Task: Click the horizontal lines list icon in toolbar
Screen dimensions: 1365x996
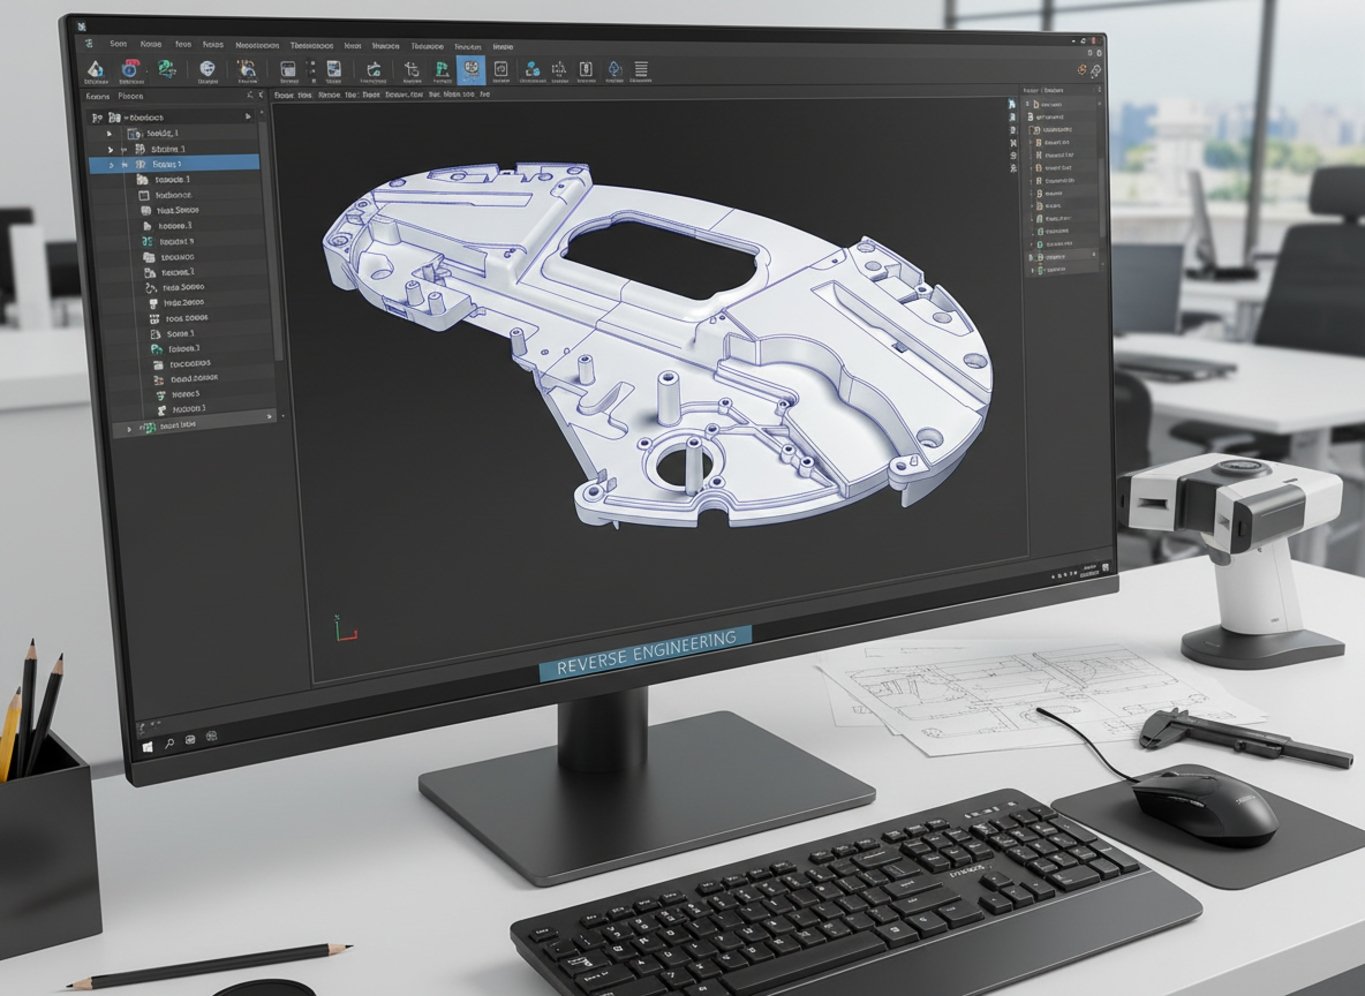Action: pos(641,70)
